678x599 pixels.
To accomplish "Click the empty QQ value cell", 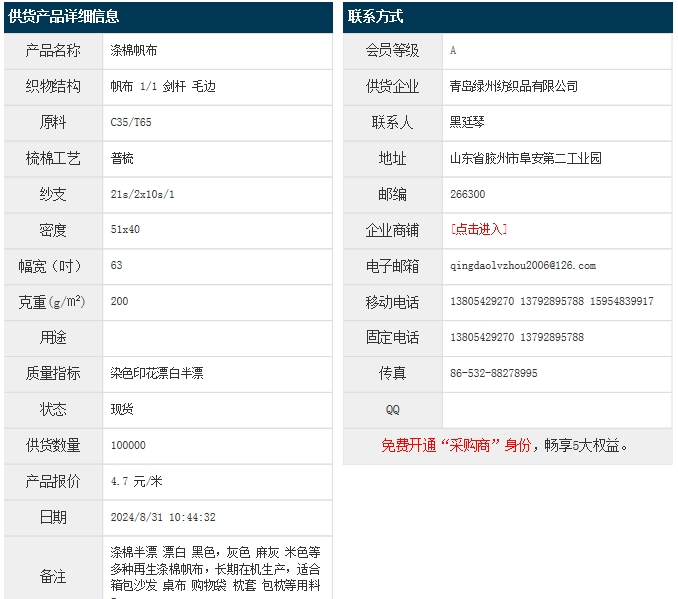I will coord(557,410).
